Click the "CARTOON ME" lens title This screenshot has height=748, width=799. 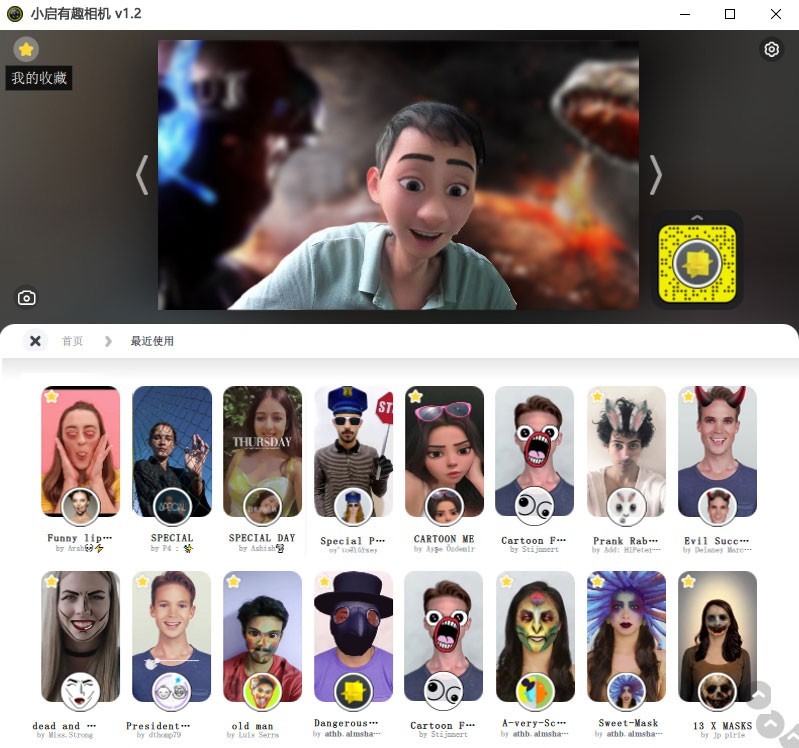(444, 539)
